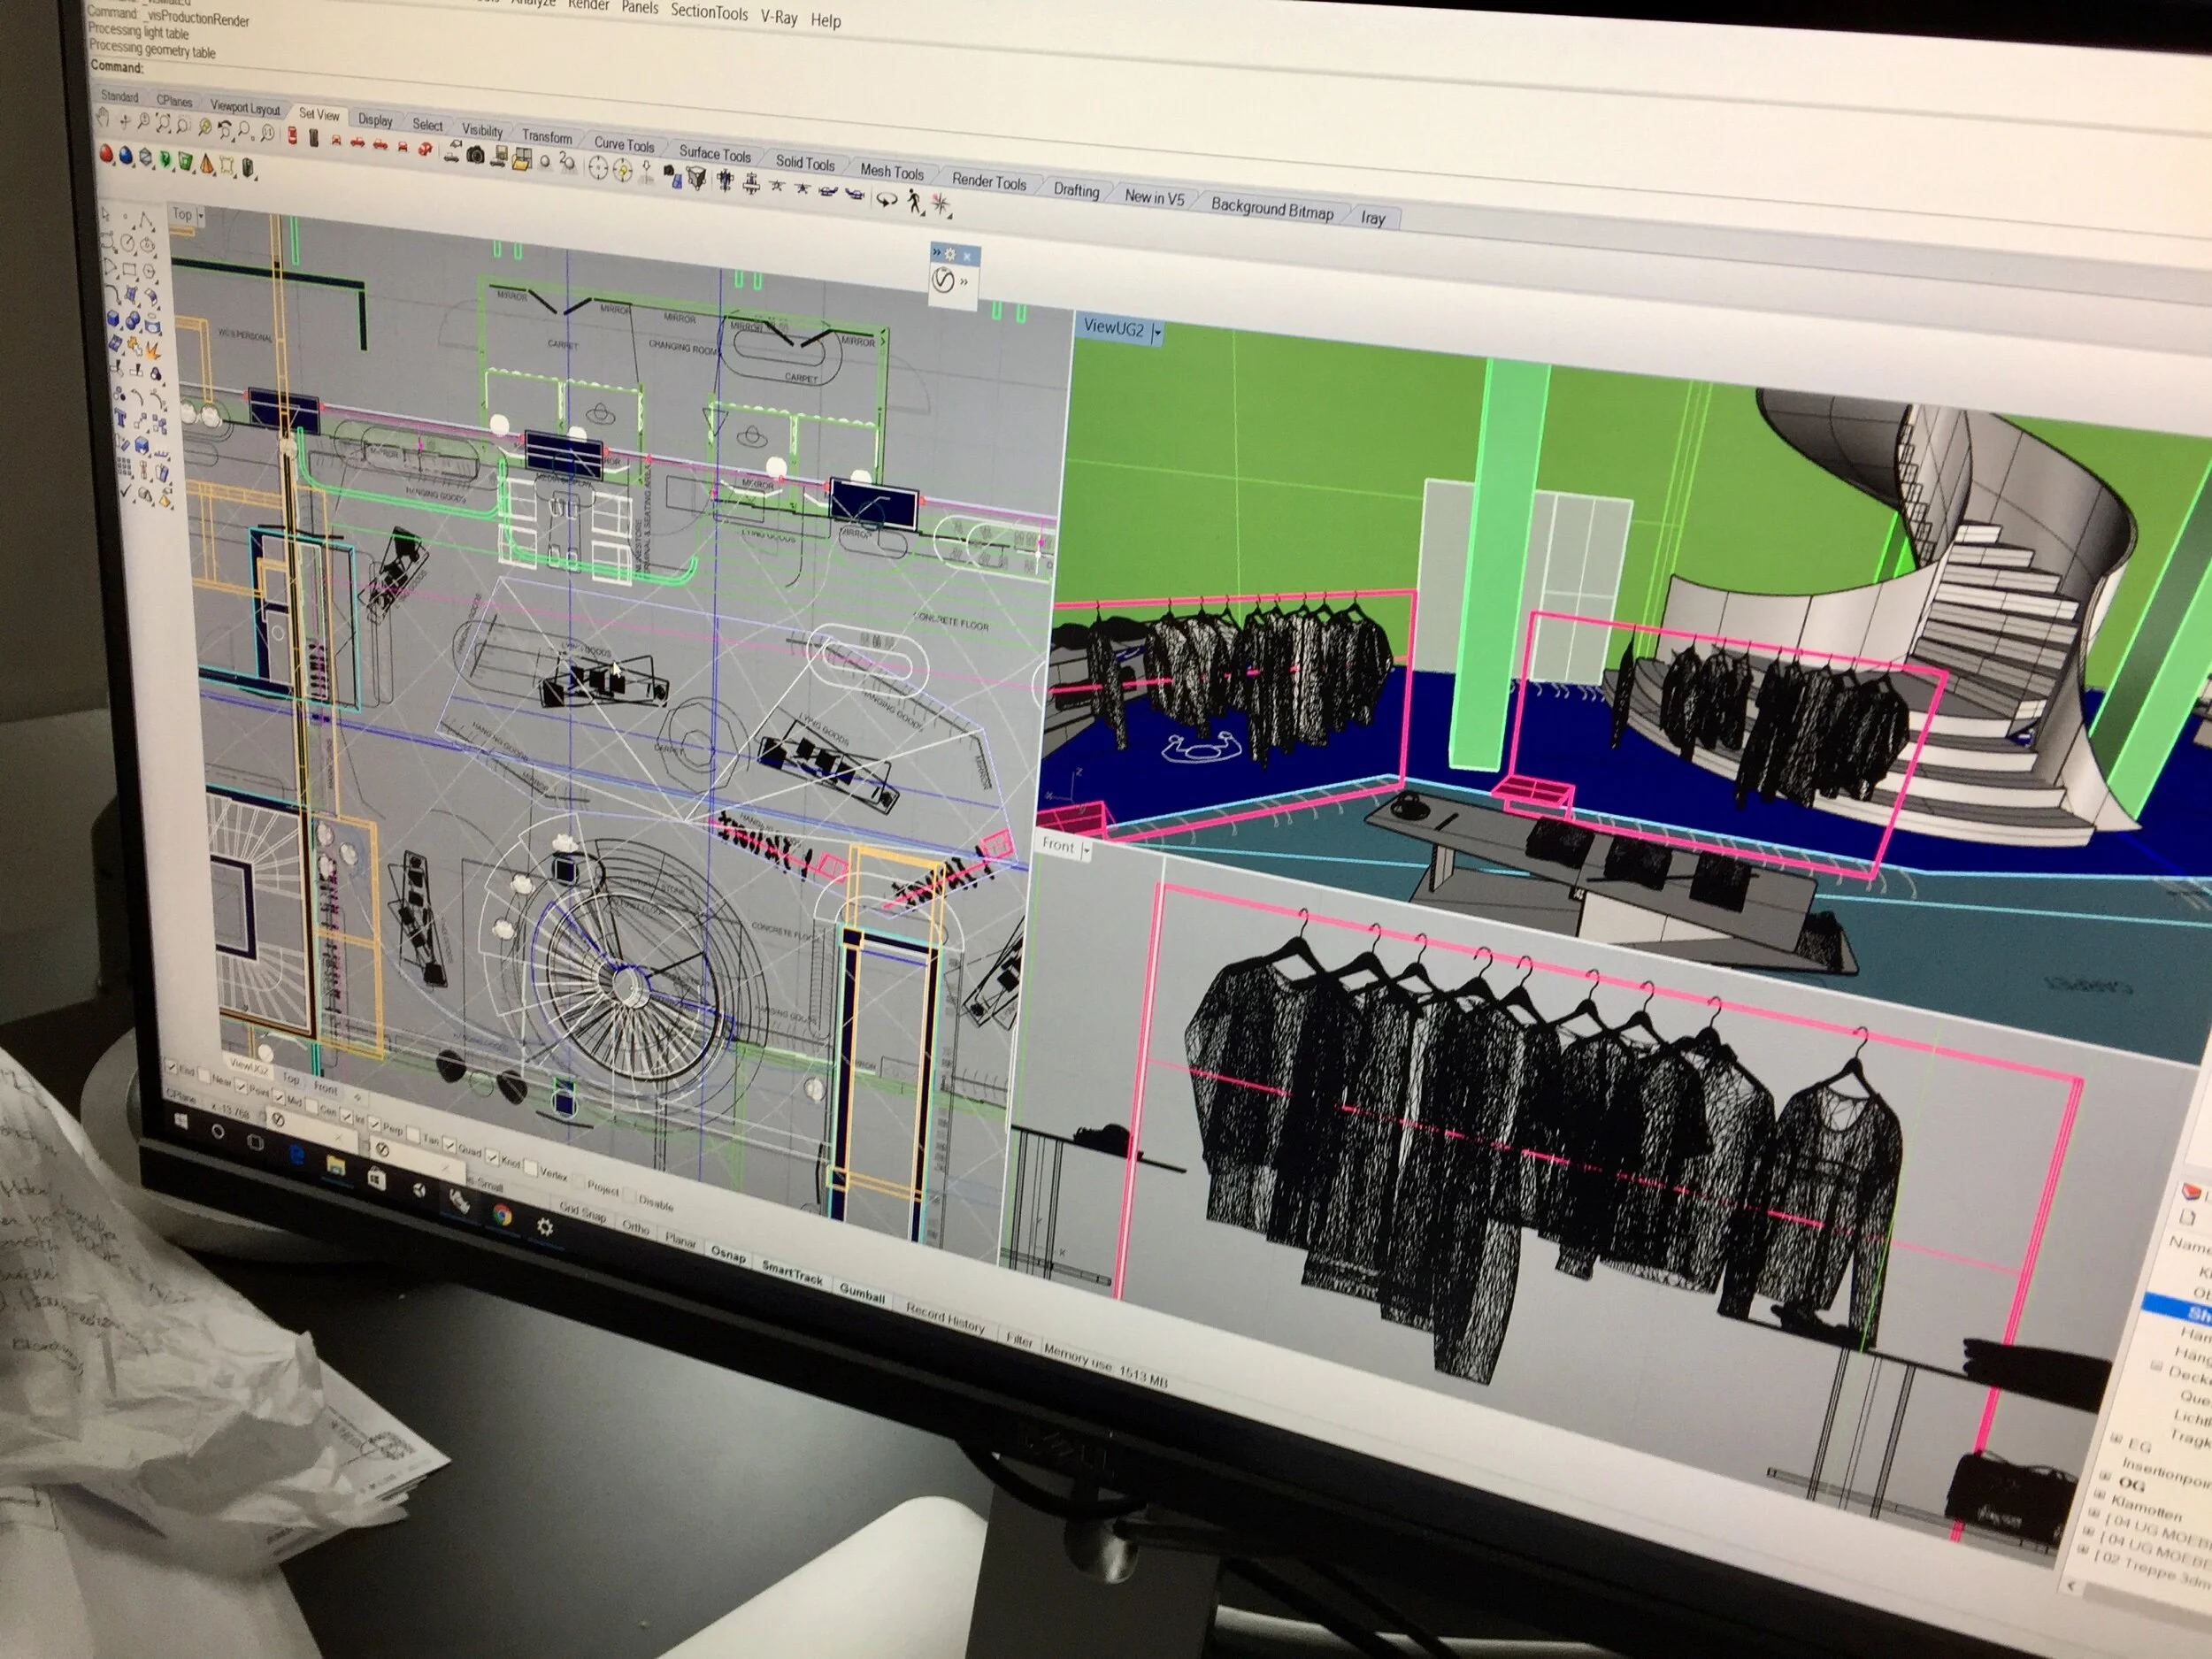
Task: Click the red sphere render icon
Action: click(107, 155)
